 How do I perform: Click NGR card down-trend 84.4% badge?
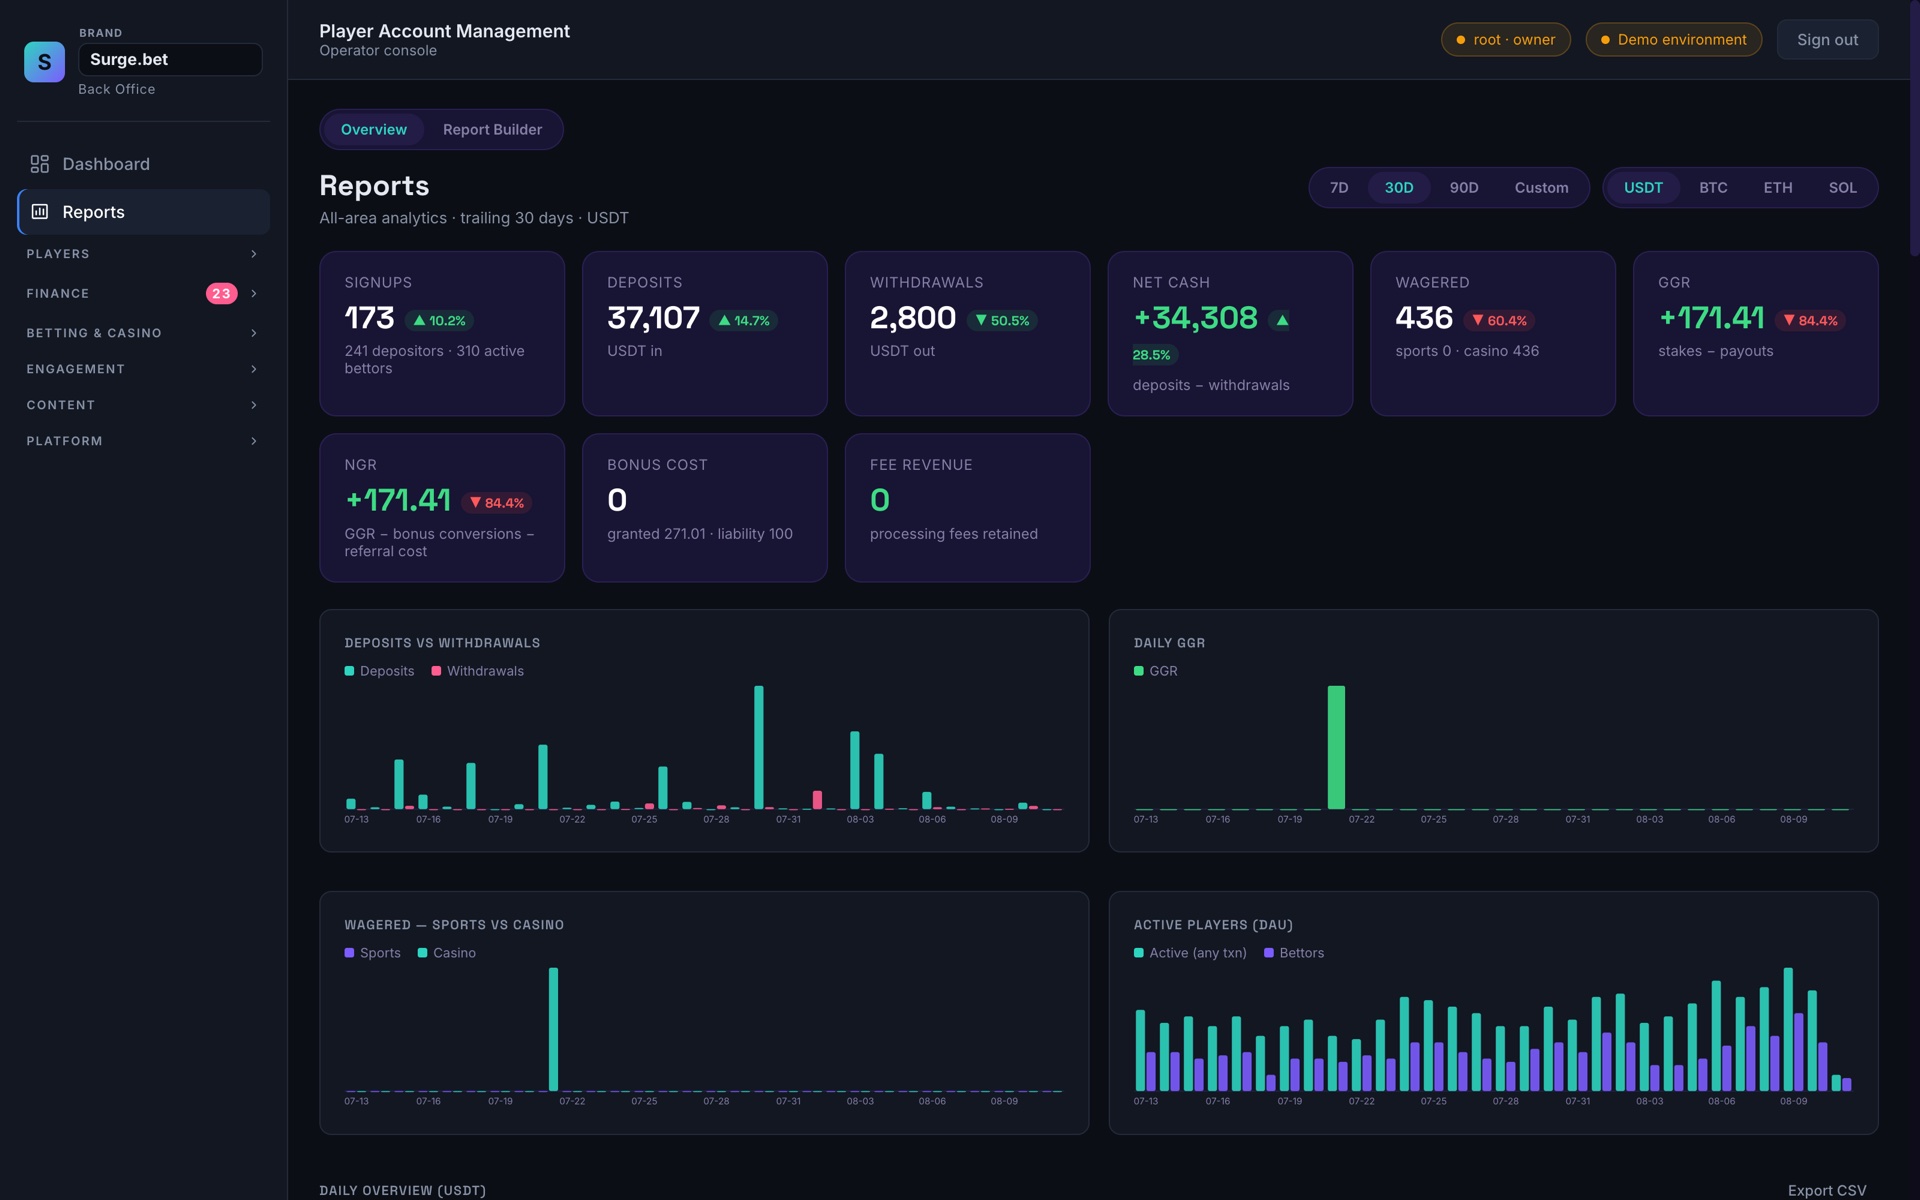point(497,503)
